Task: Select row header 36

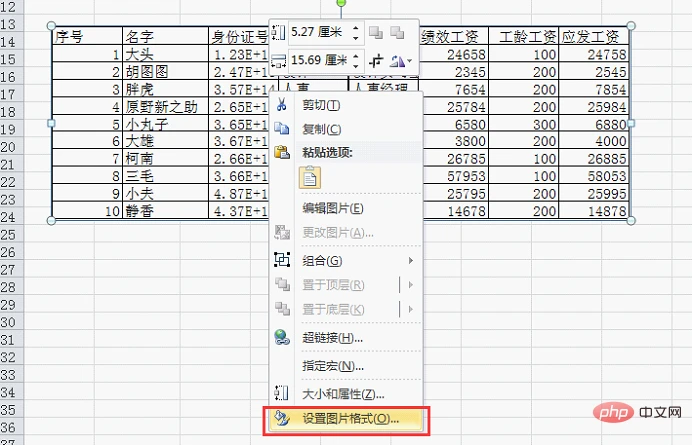Action: 9,427
